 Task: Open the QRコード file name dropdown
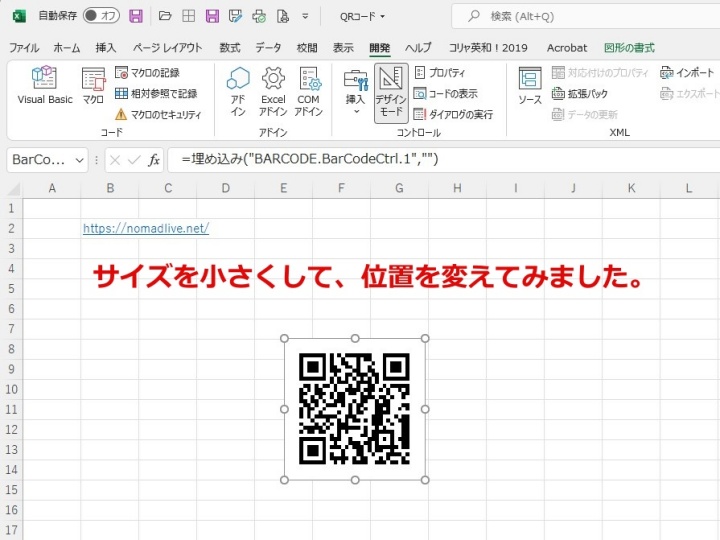click(x=362, y=17)
